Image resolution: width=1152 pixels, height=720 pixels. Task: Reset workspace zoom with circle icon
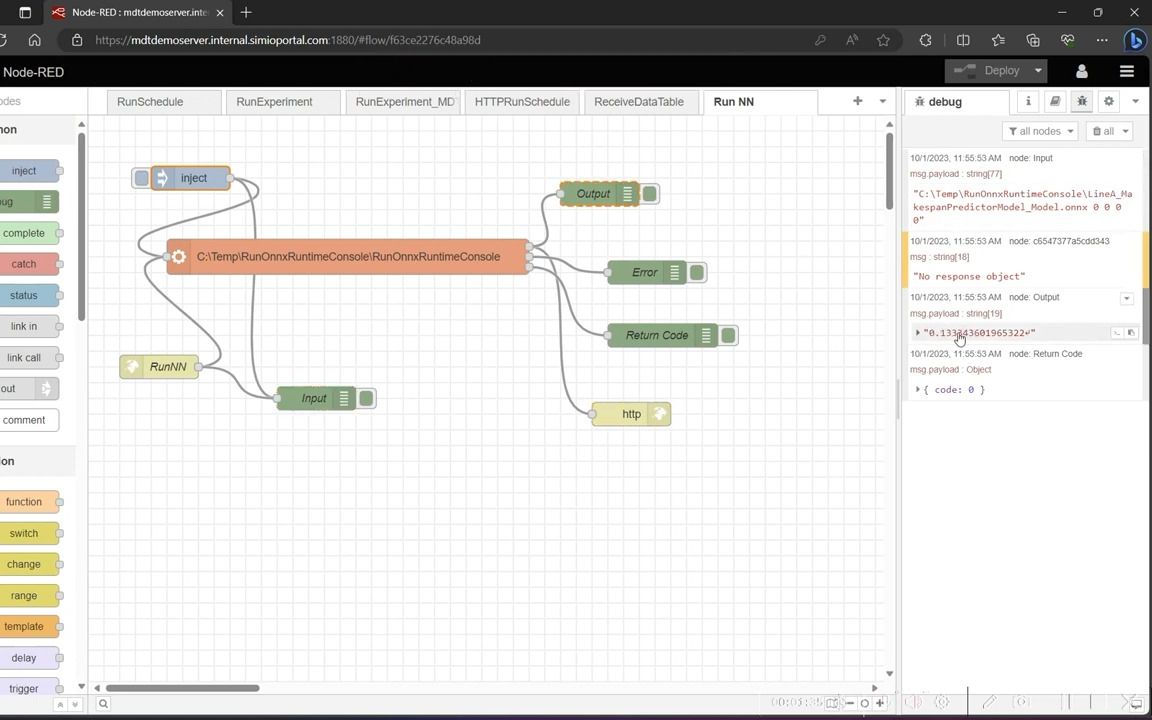click(x=864, y=703)
